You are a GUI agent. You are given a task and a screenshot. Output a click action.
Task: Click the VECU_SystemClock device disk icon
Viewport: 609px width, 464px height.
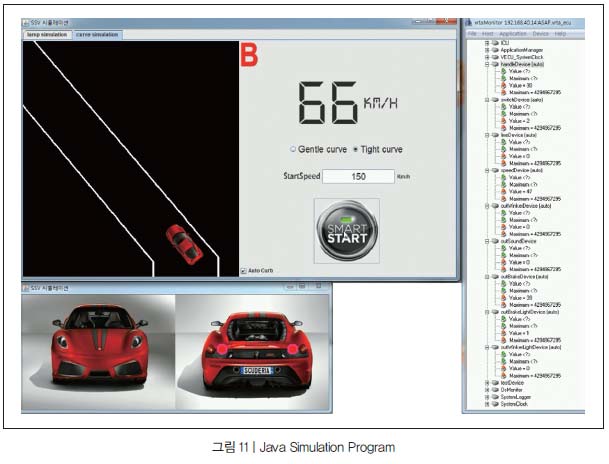tap(495, 57)
